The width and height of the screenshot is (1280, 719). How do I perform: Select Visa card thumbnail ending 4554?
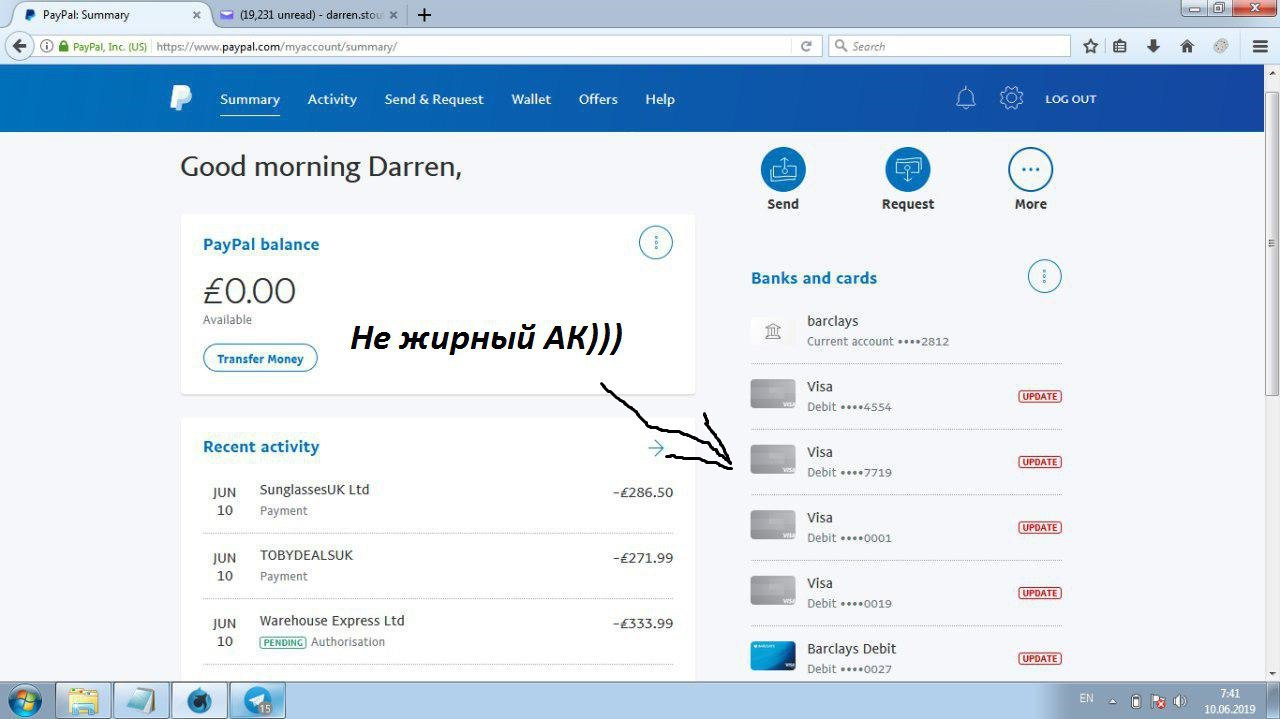click(x=773, y=395)
